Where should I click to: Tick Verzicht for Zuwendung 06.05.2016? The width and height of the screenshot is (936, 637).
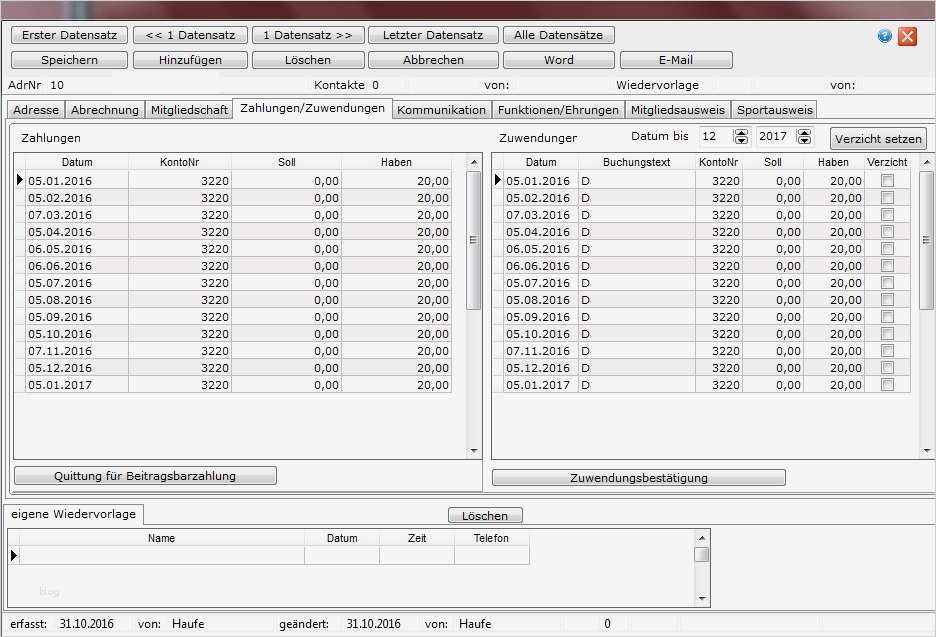(888, 248)
